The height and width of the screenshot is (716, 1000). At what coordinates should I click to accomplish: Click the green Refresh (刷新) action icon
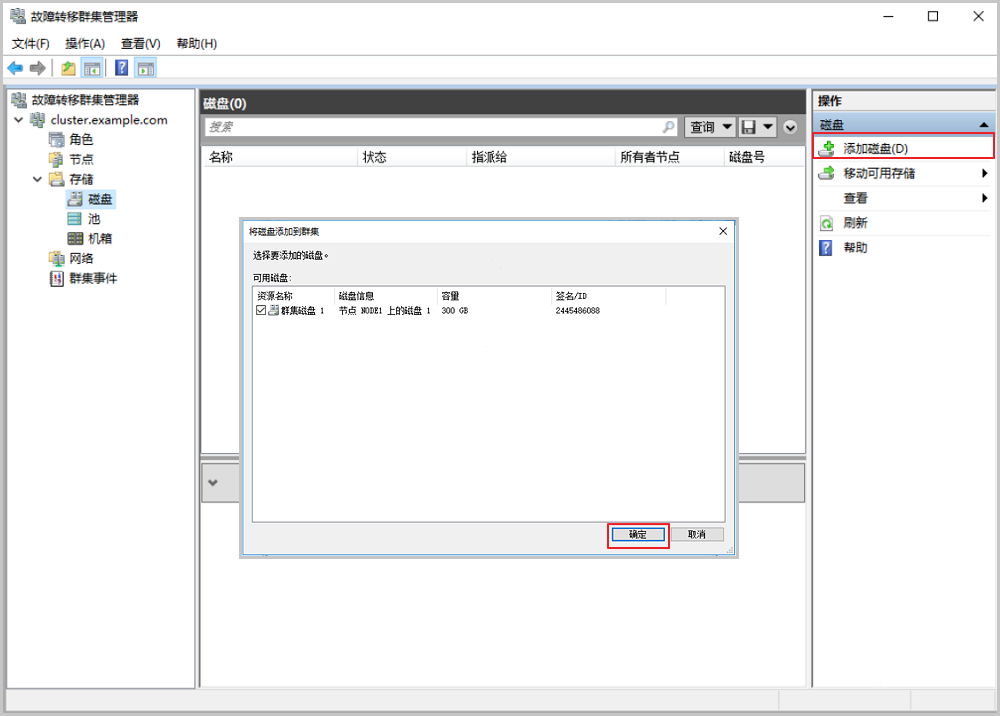point(826,223)
